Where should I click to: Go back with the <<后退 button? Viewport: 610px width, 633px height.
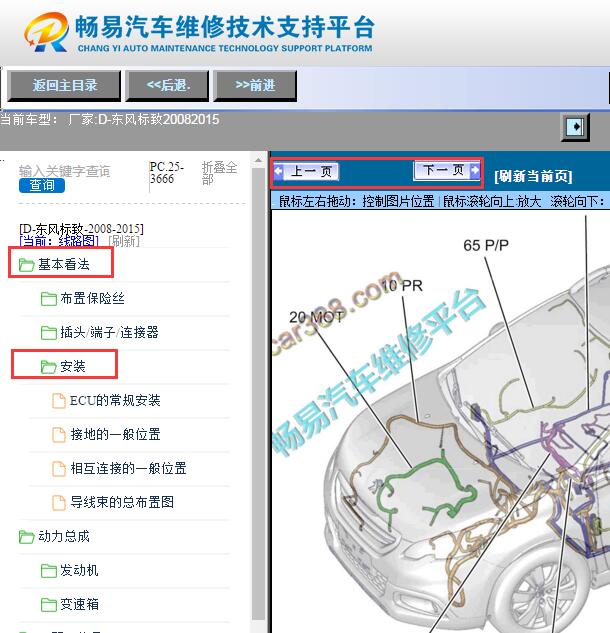[x=167, y=85]
